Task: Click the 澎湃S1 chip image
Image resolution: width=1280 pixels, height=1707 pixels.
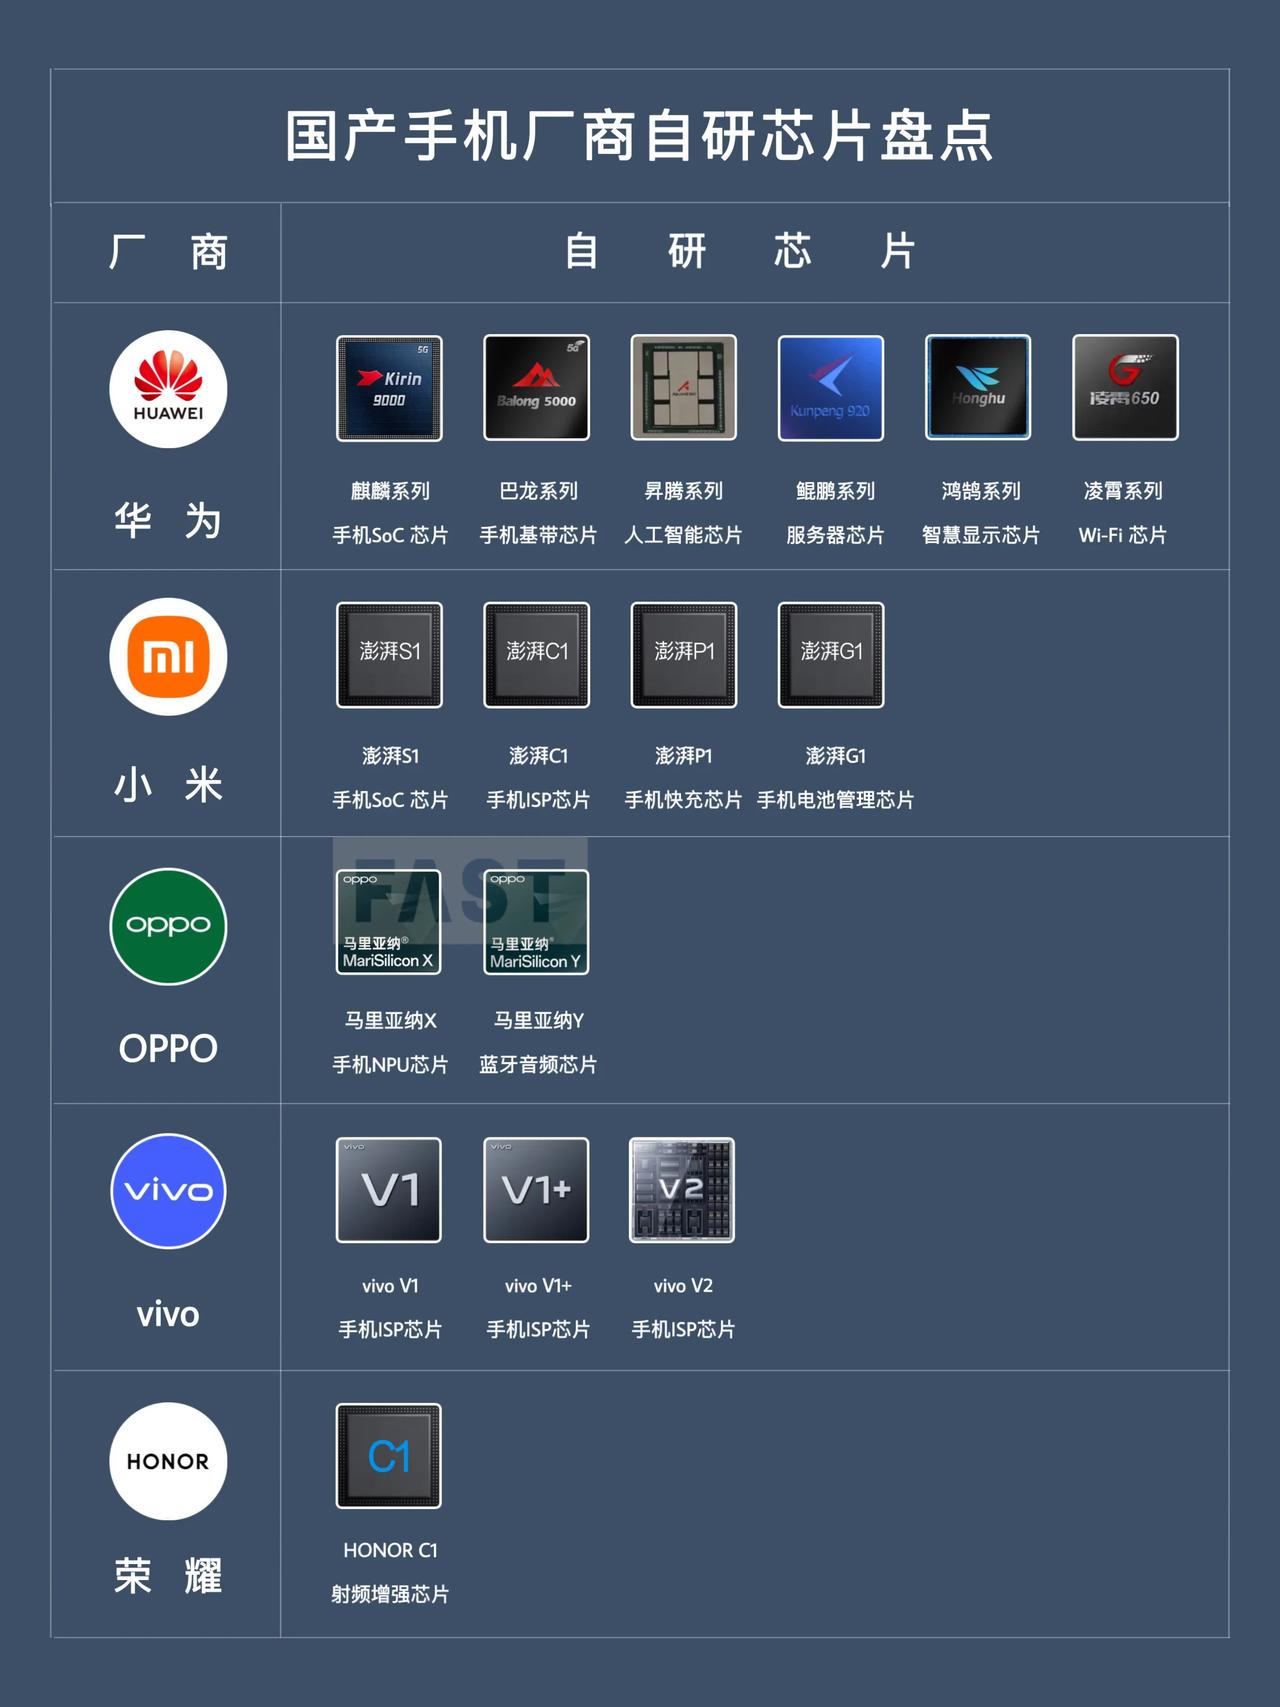Action: (x=389, y=655)
